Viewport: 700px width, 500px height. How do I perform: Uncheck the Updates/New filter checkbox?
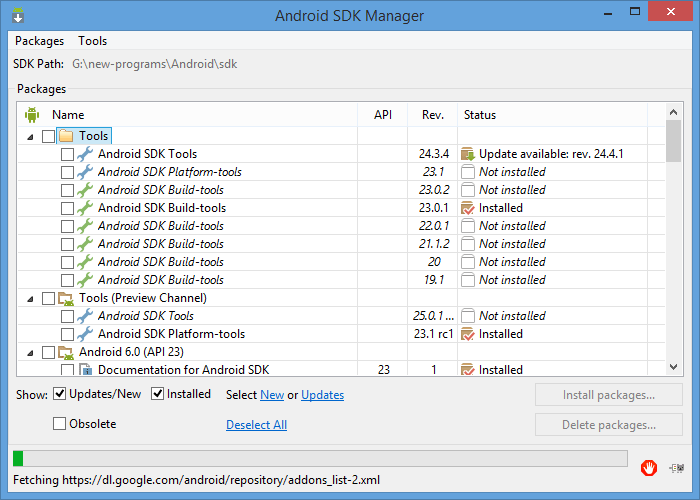59,394
